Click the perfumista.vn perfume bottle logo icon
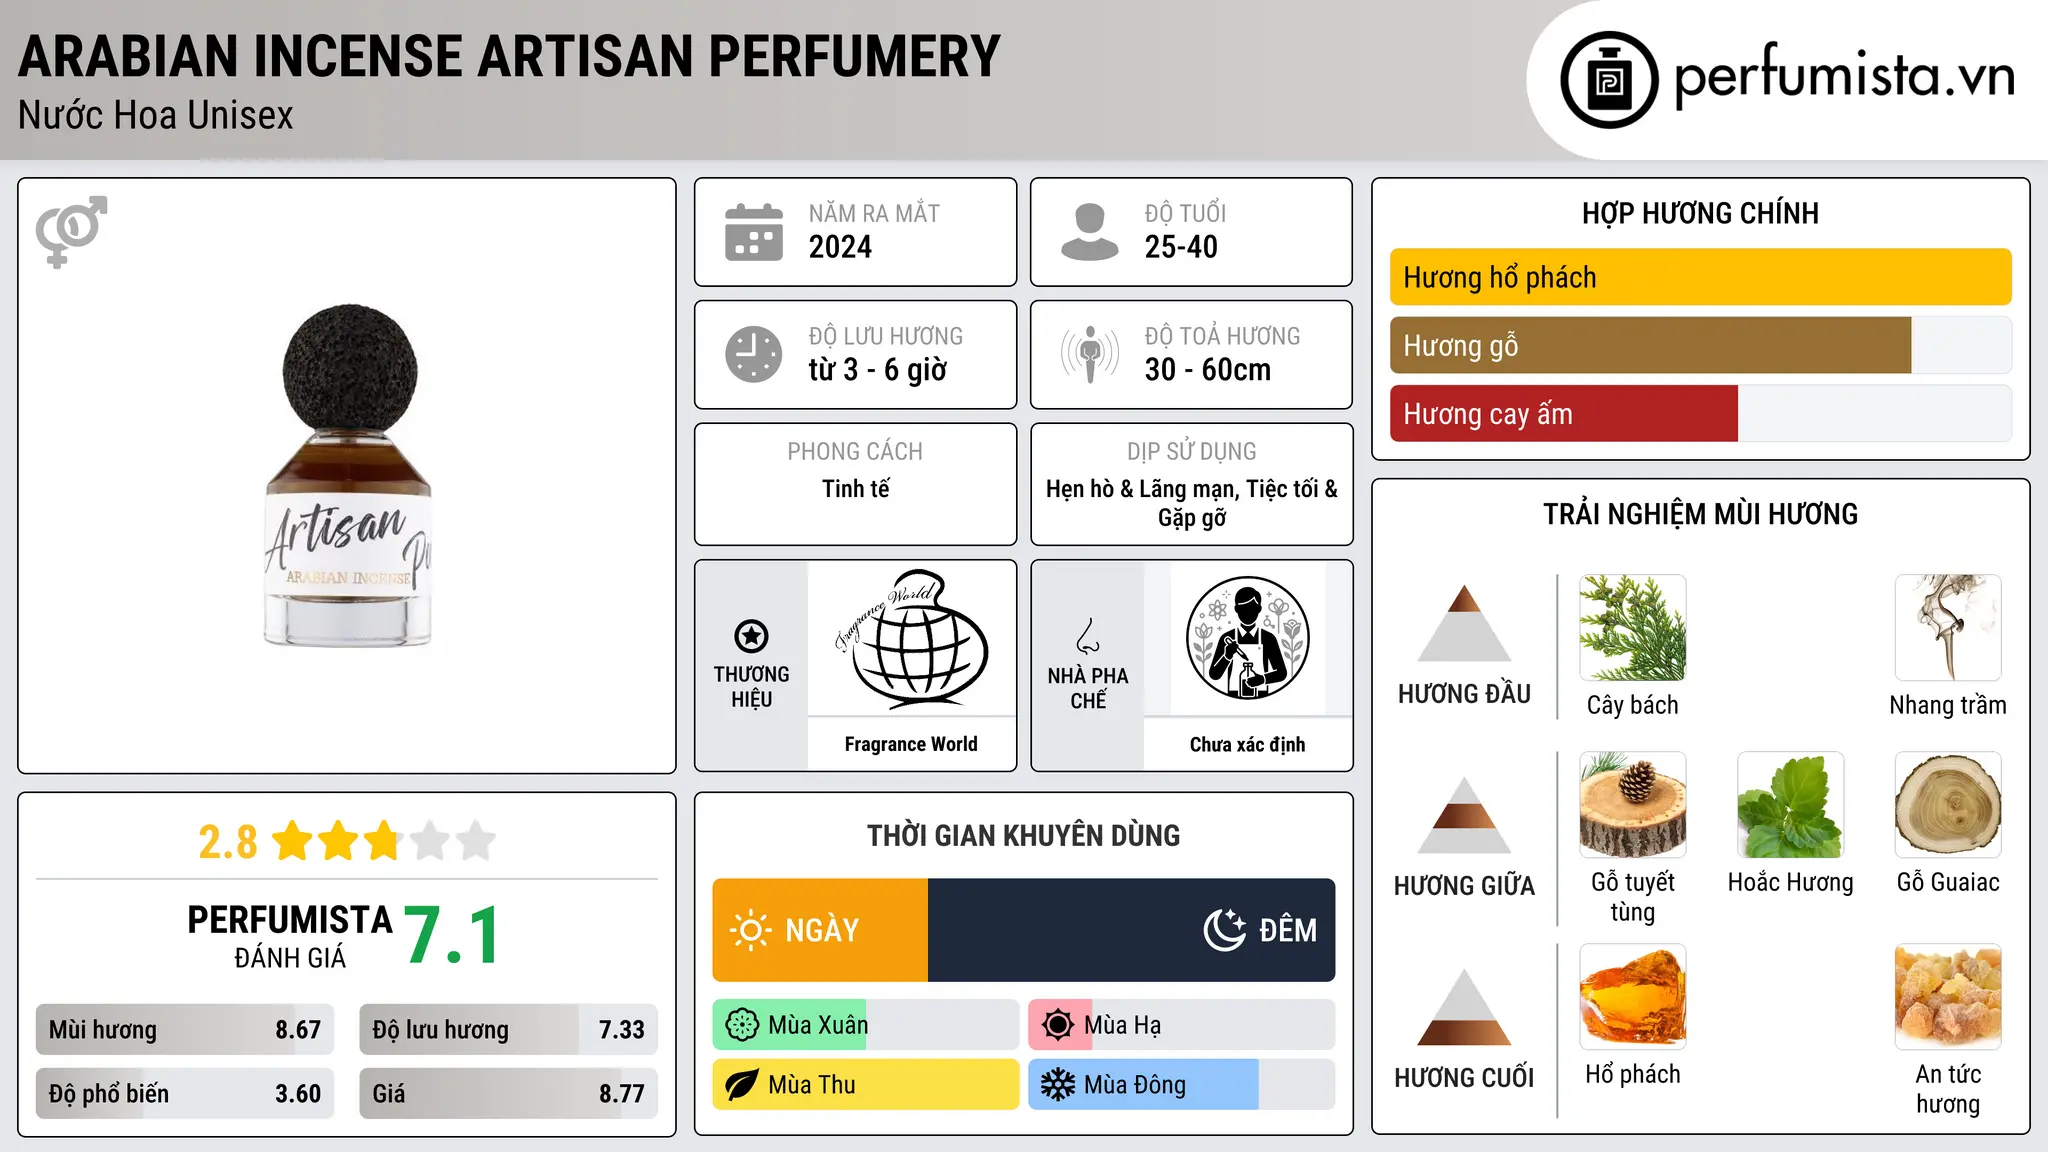 point(1609,80)
